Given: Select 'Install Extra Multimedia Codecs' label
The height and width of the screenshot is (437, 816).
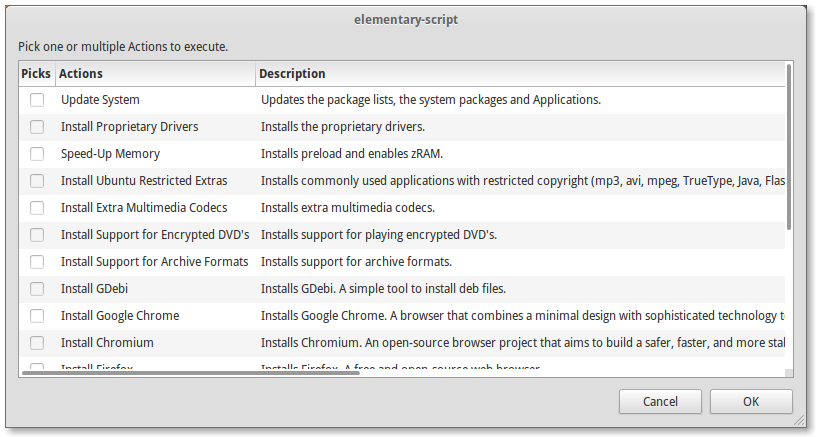Looking at the screenshot, I should click(144, 208).
